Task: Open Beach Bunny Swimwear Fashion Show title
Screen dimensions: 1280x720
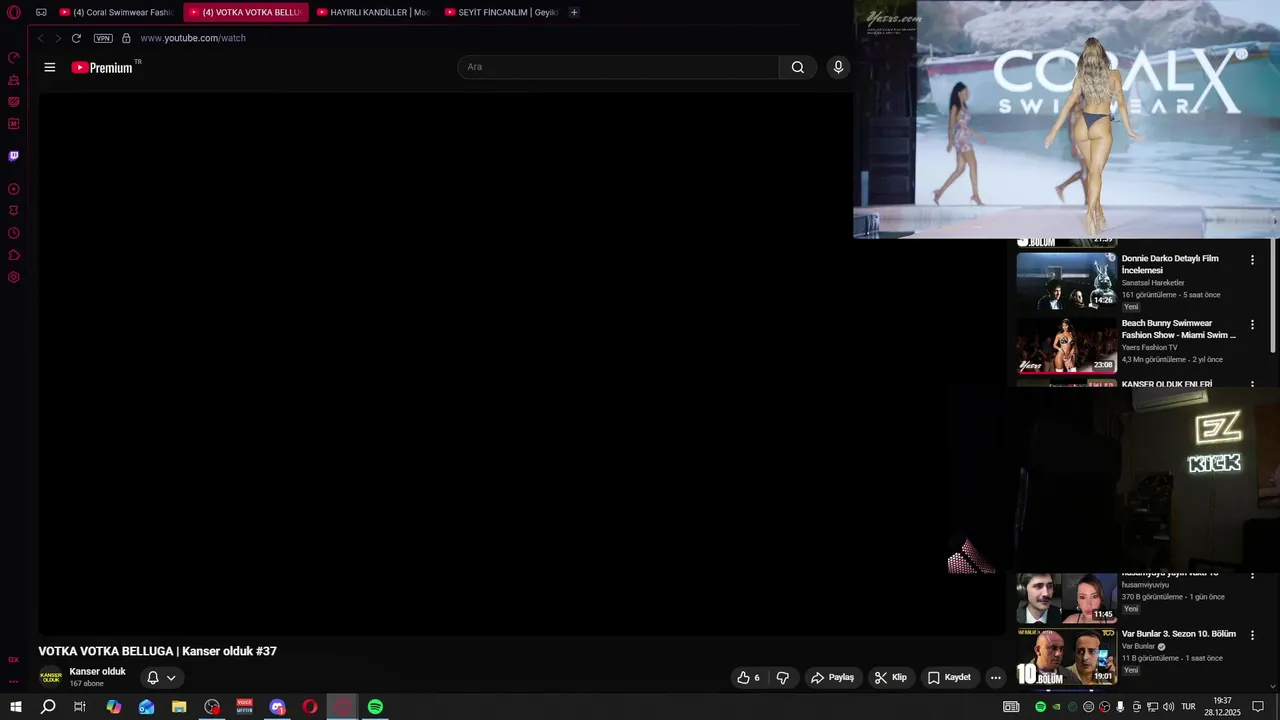Action: click(1178, 329)
